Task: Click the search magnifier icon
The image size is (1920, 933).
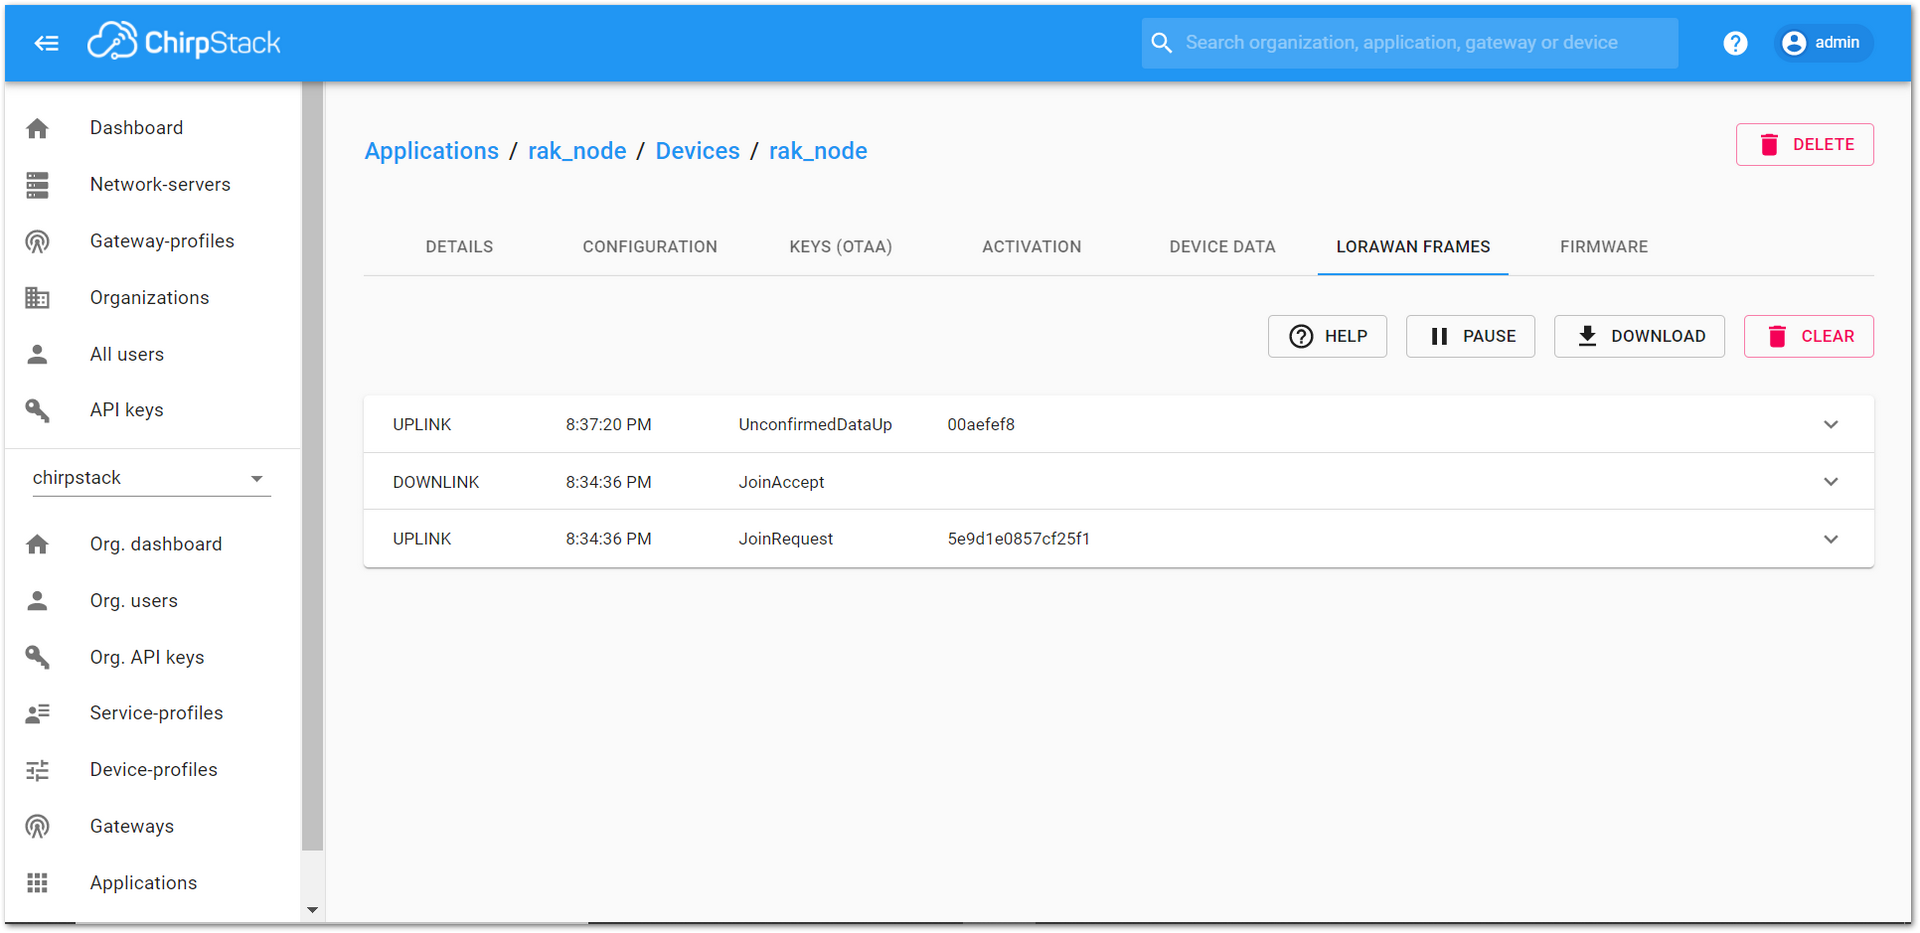Action: (x=1161, y=43)
